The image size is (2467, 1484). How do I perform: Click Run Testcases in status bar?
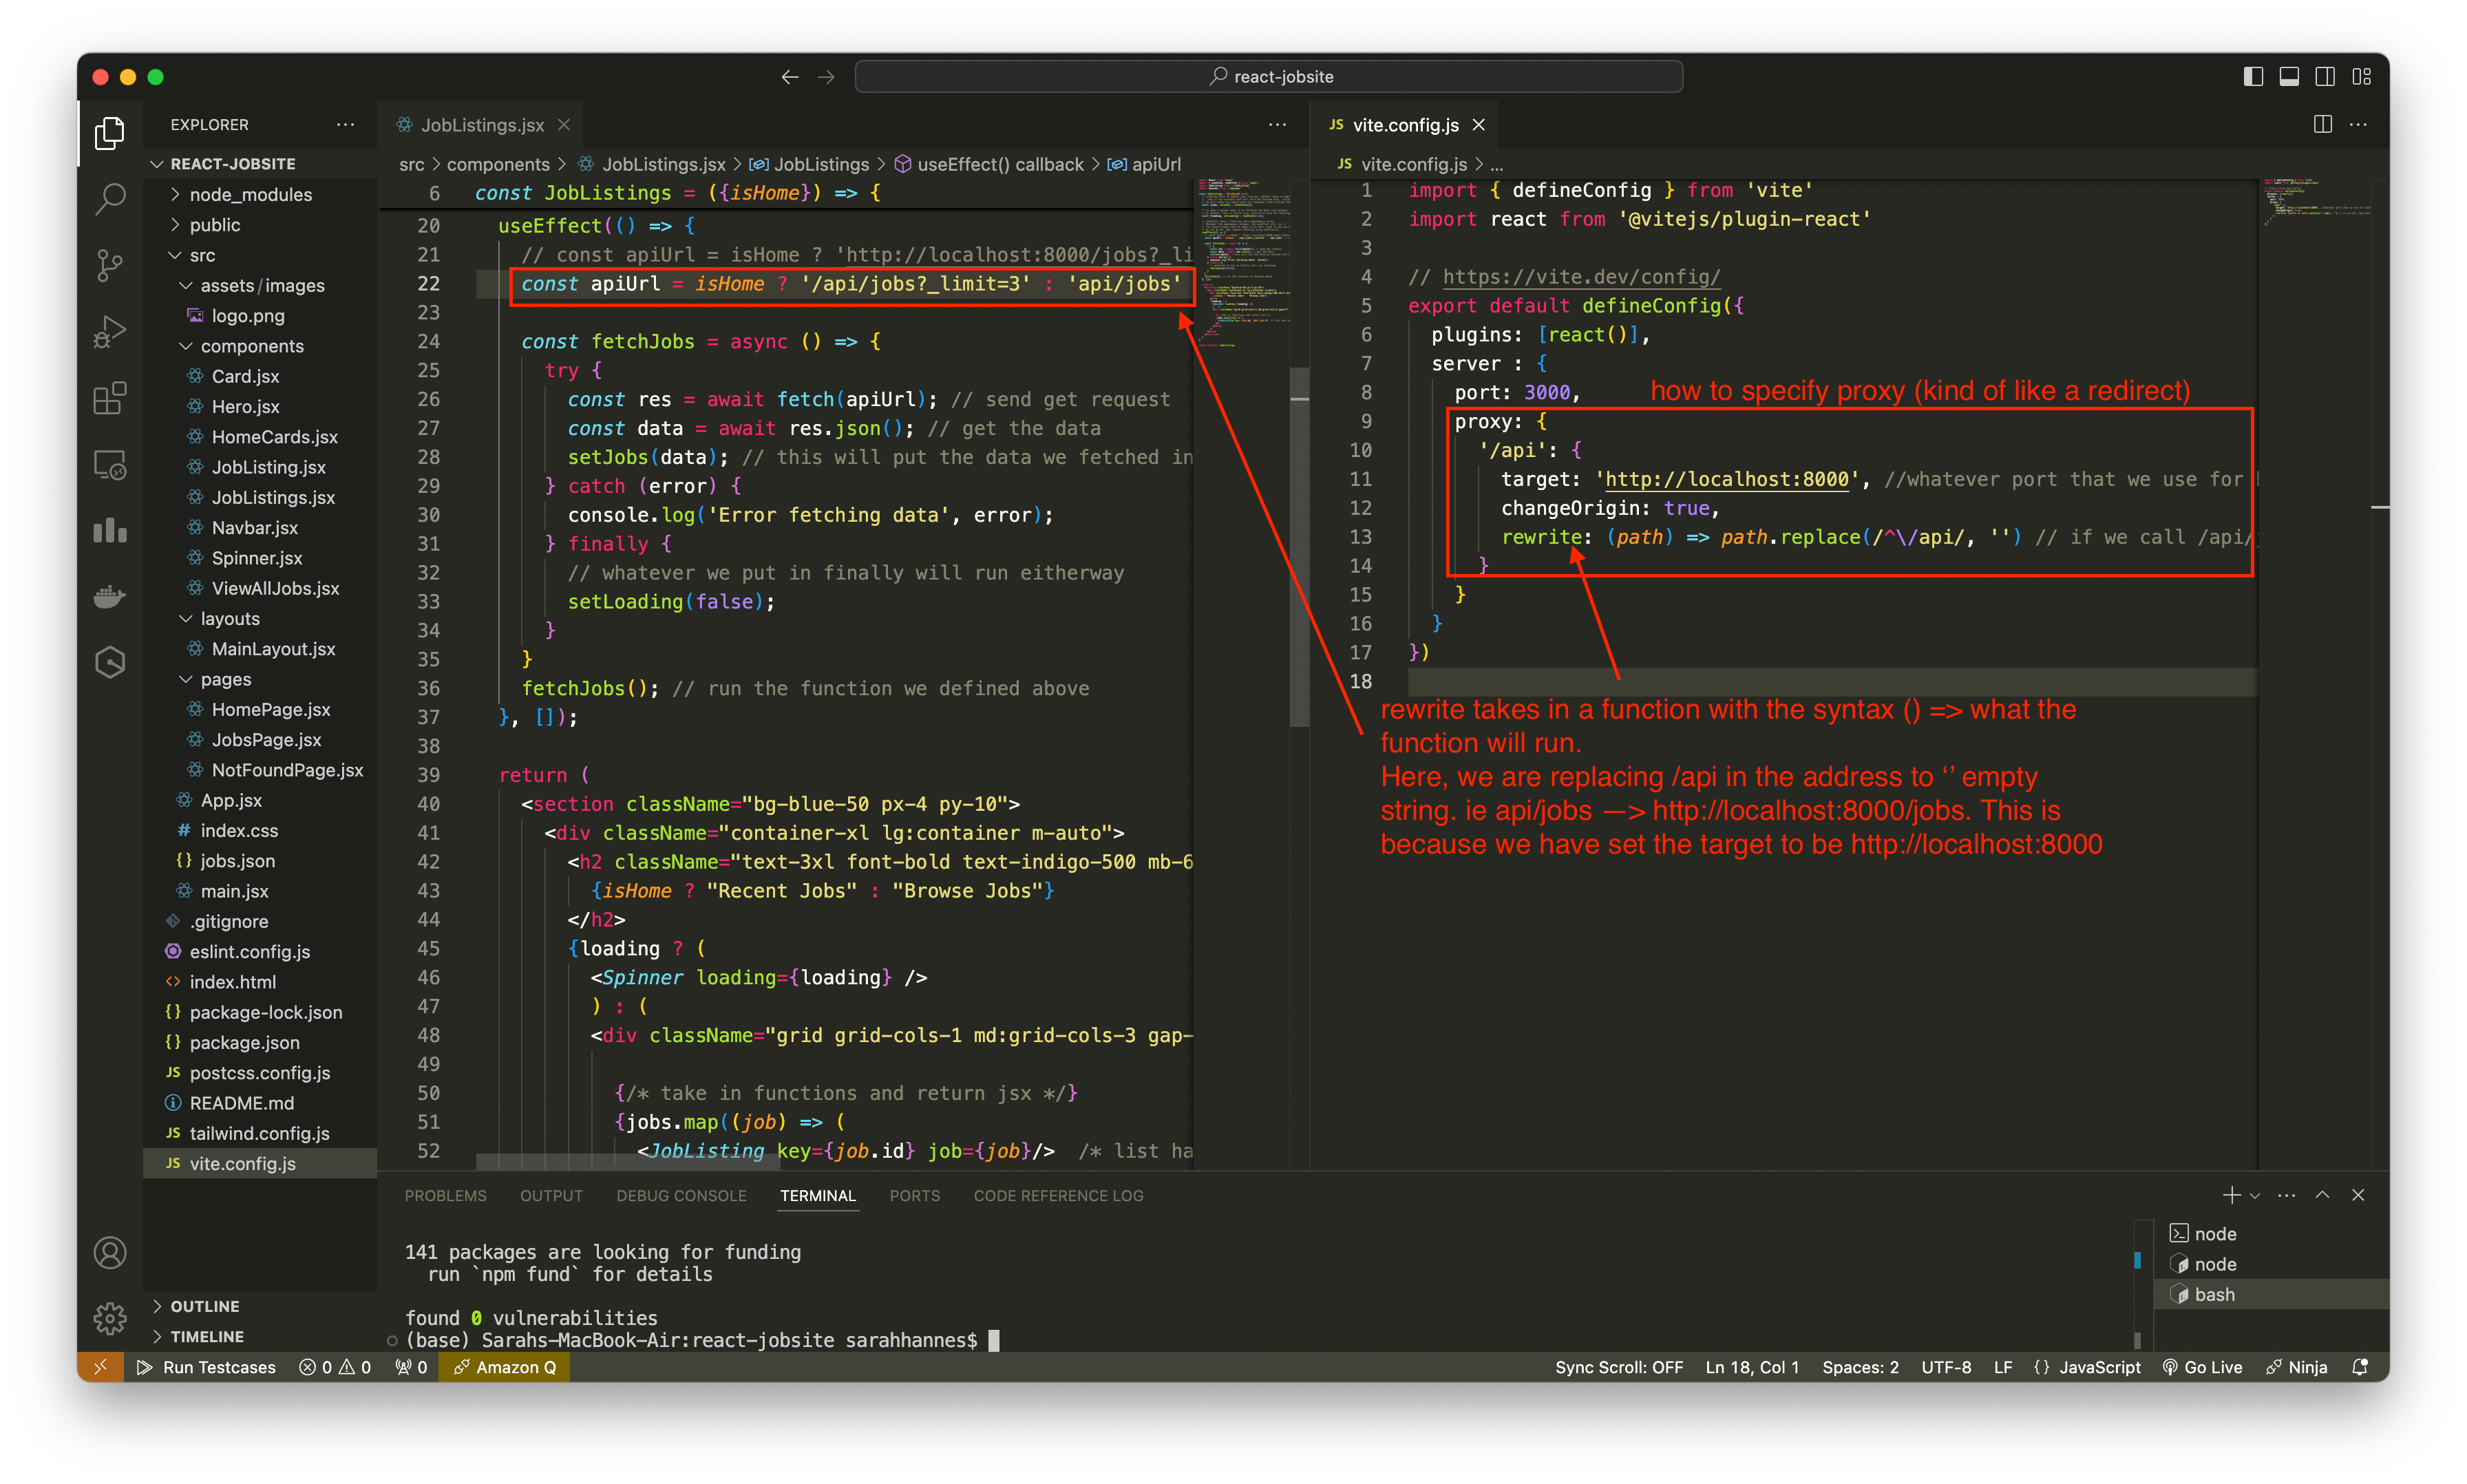coord(207,1367)
